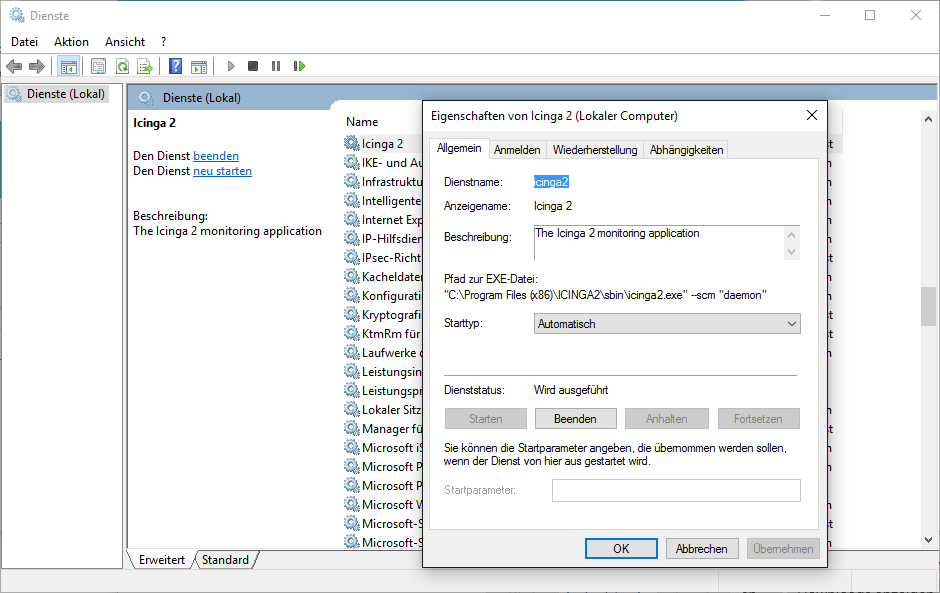Screen dimensions: 940x593
Task: Select the gear icon of Icinga 2 row
Action: tap(352, 143)
